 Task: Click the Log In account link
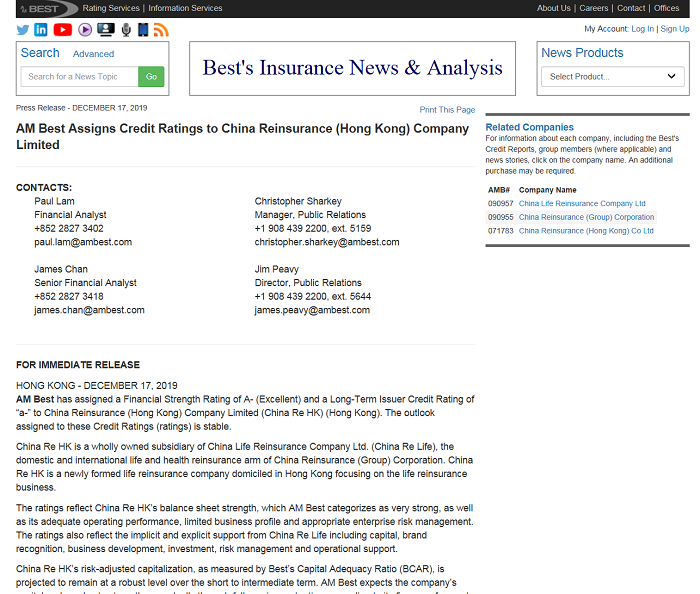coord(642,29)
